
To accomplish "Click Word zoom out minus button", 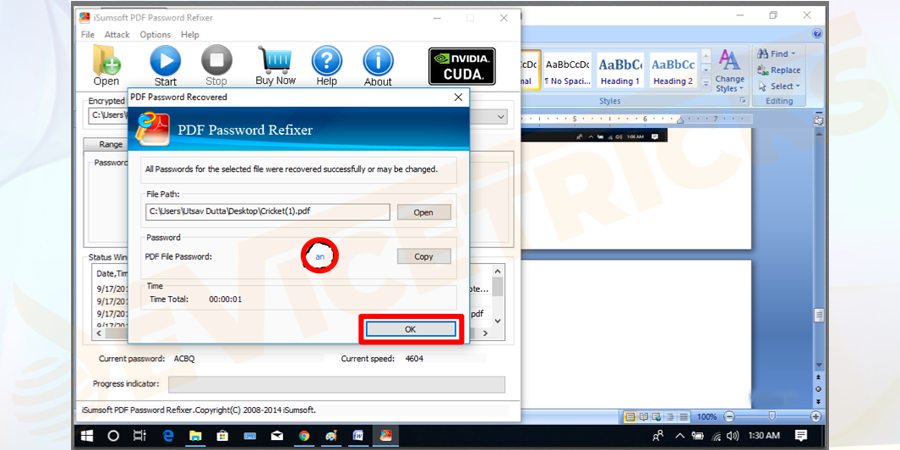I will pos(729,416).
